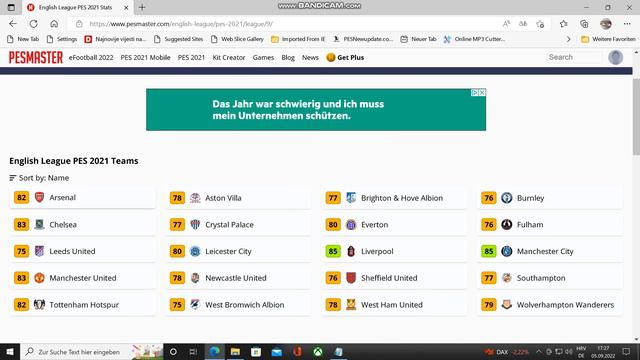Open the Wolverhampton Wanderers team link
Viewport: 640px width, 360px height.
(x=565, y=304)
